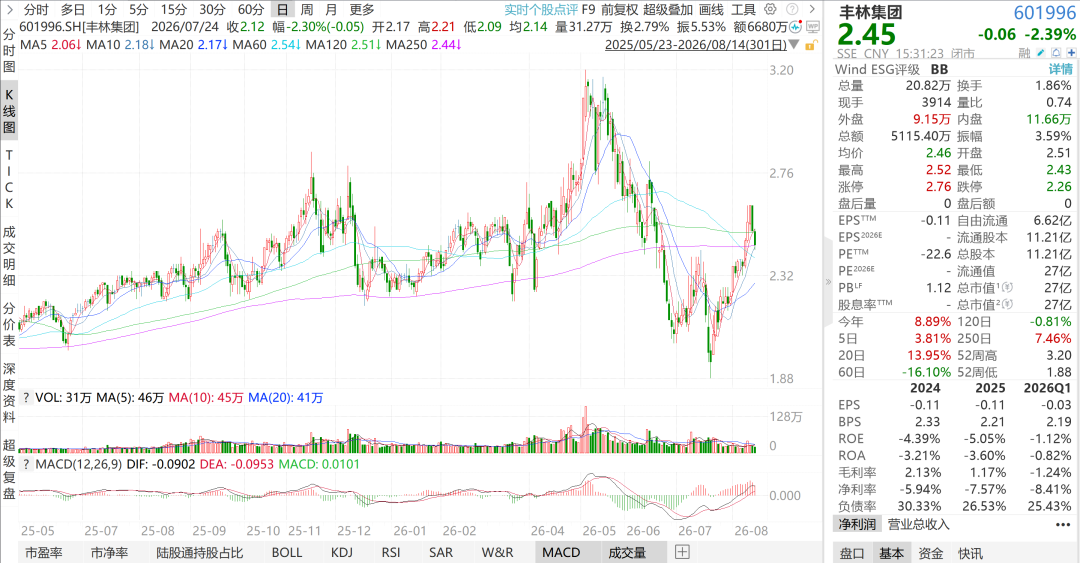1080x563 pixels.
Task: Switch indicator to 市净率
Action: tap(109, 552)
